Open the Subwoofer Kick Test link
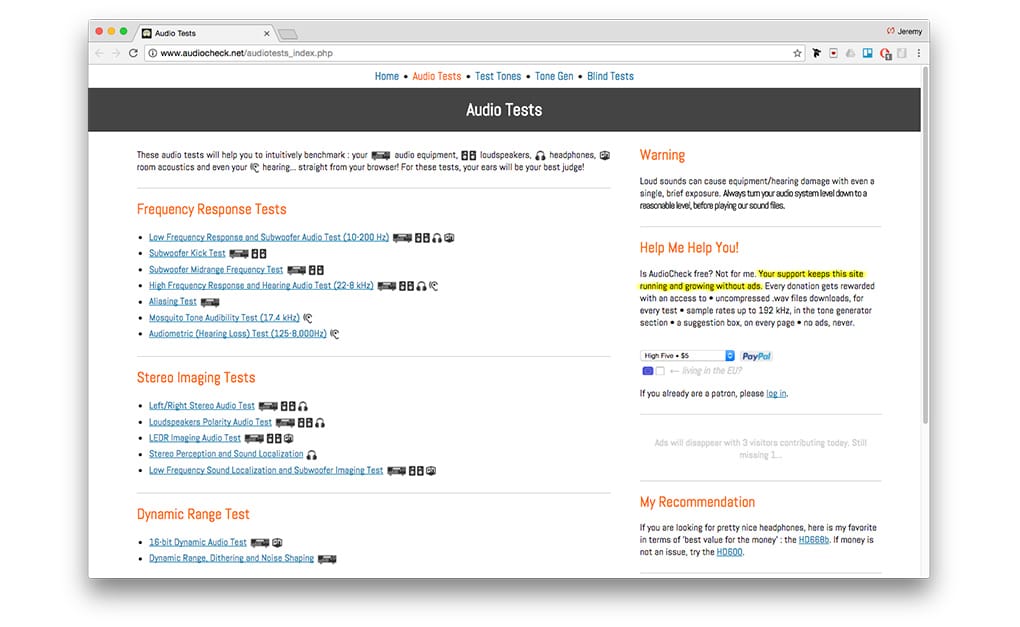The width and height of the screenshot is (1020, 627). tap(187, 254)
